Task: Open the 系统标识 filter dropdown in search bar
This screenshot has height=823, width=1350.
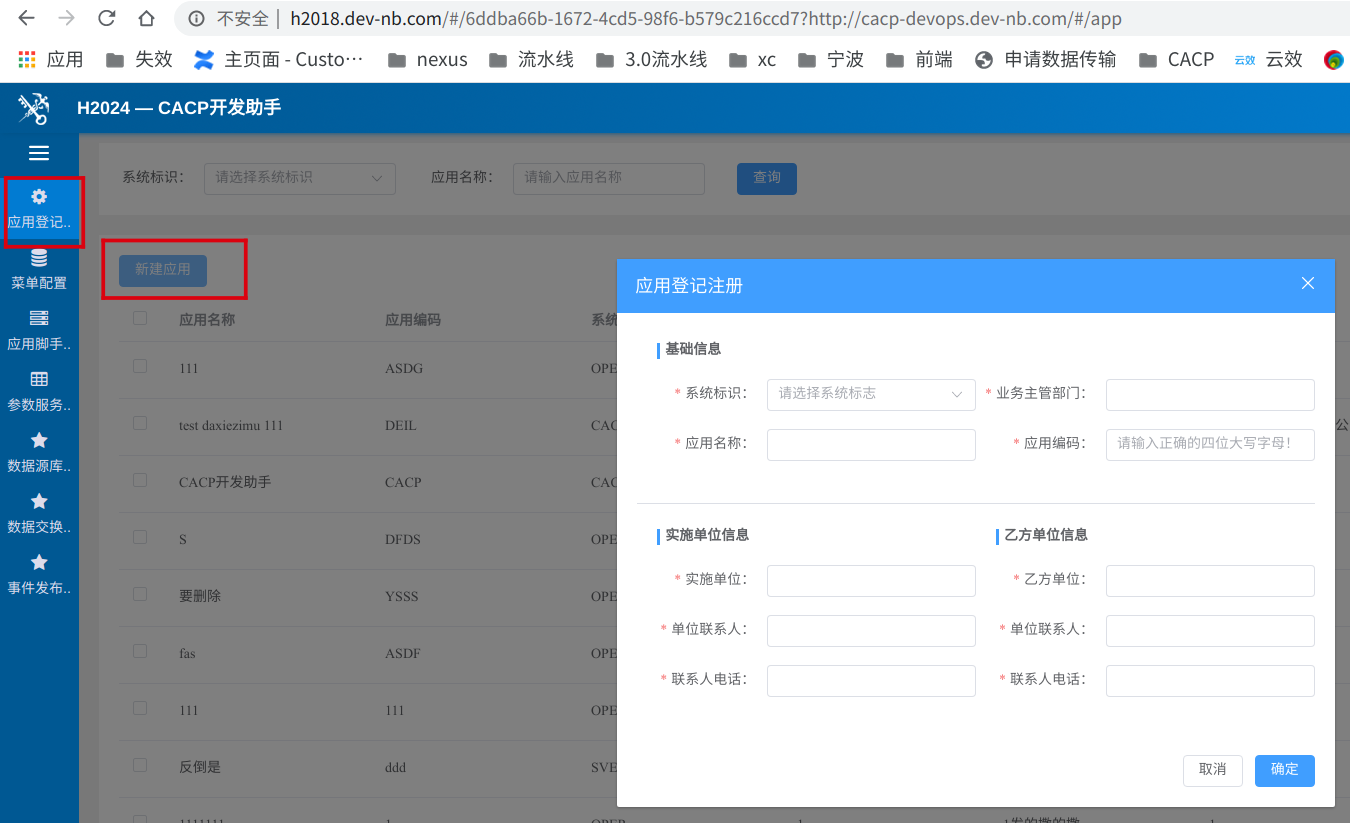Action: [x=299, y=178]
